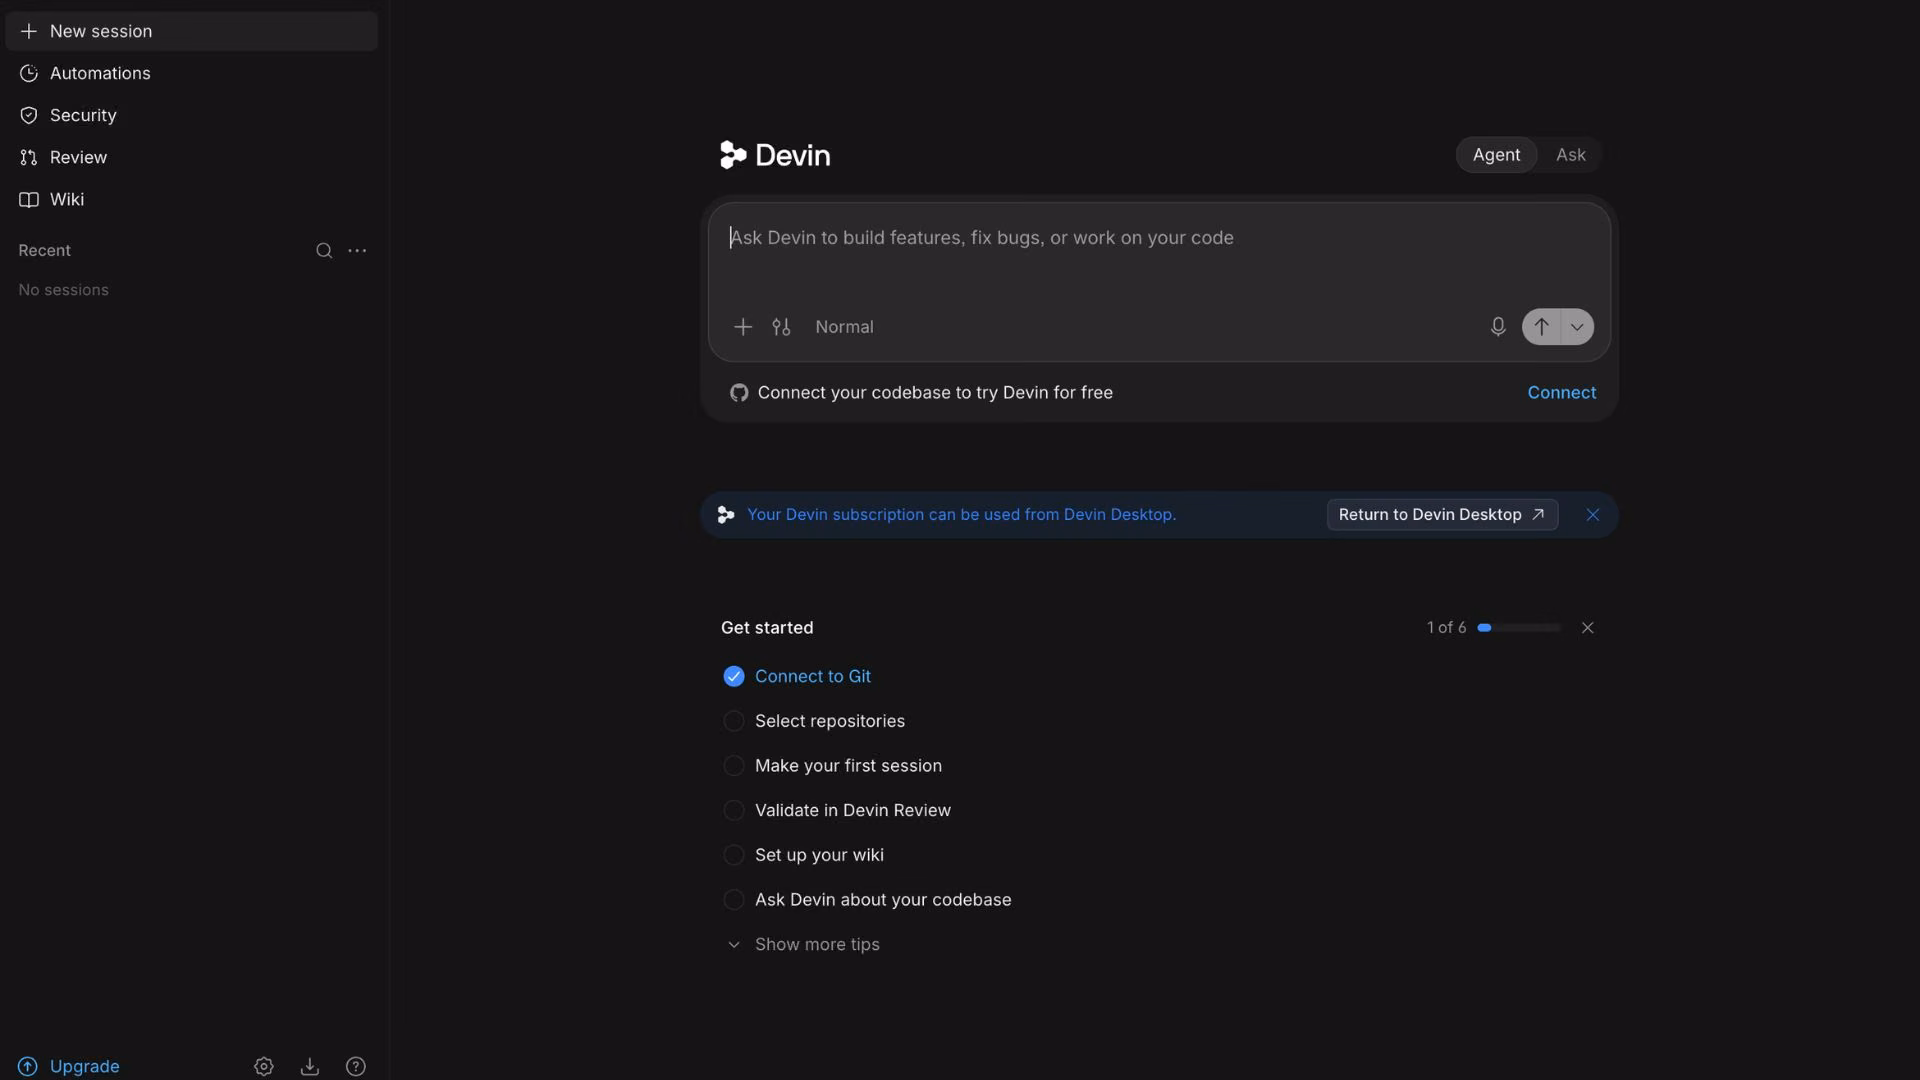Click the No sessions text
Viewport: 1920px width, 1080px height.
[x=63, y=290]
